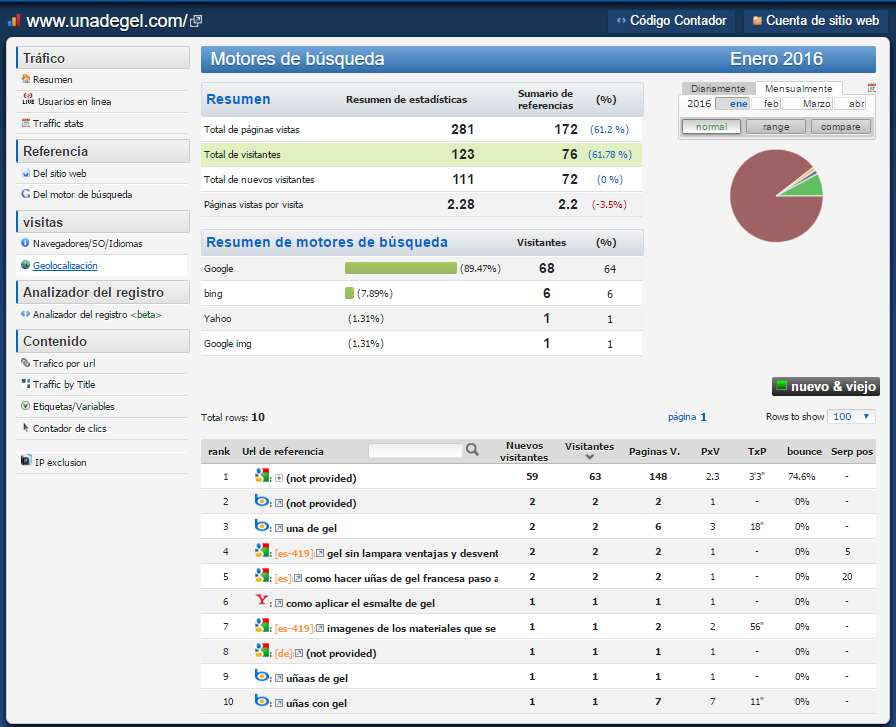Click the Google icon in rank 1 row
This screenshot has height=727, width=896.
[262, 475]
